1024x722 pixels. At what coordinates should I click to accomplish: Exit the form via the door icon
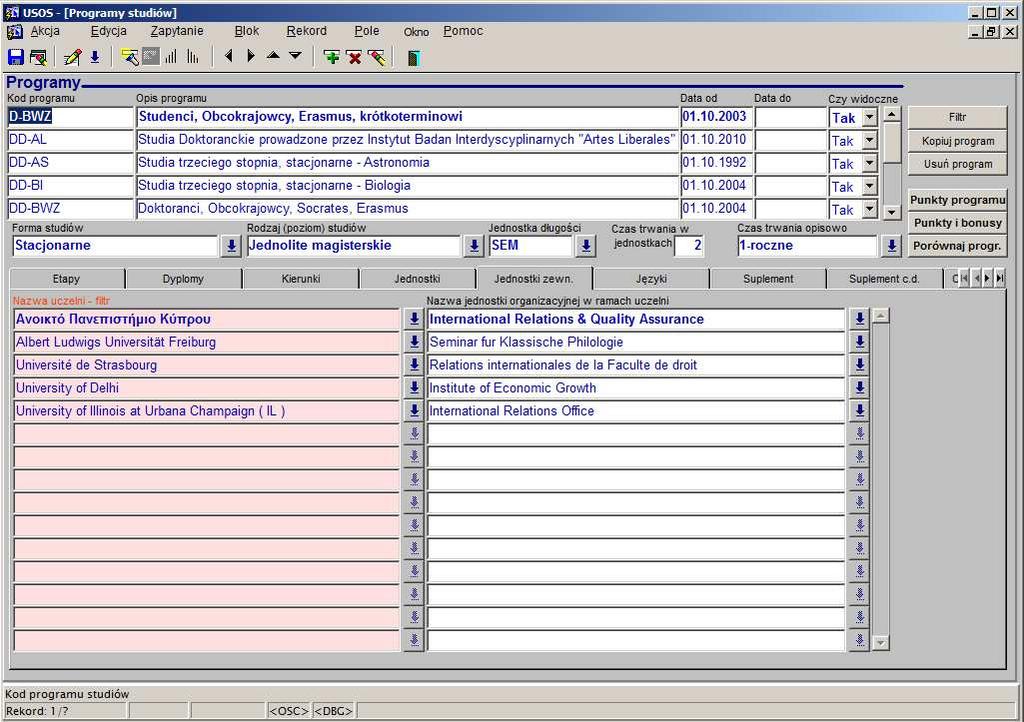click(413, 58)
